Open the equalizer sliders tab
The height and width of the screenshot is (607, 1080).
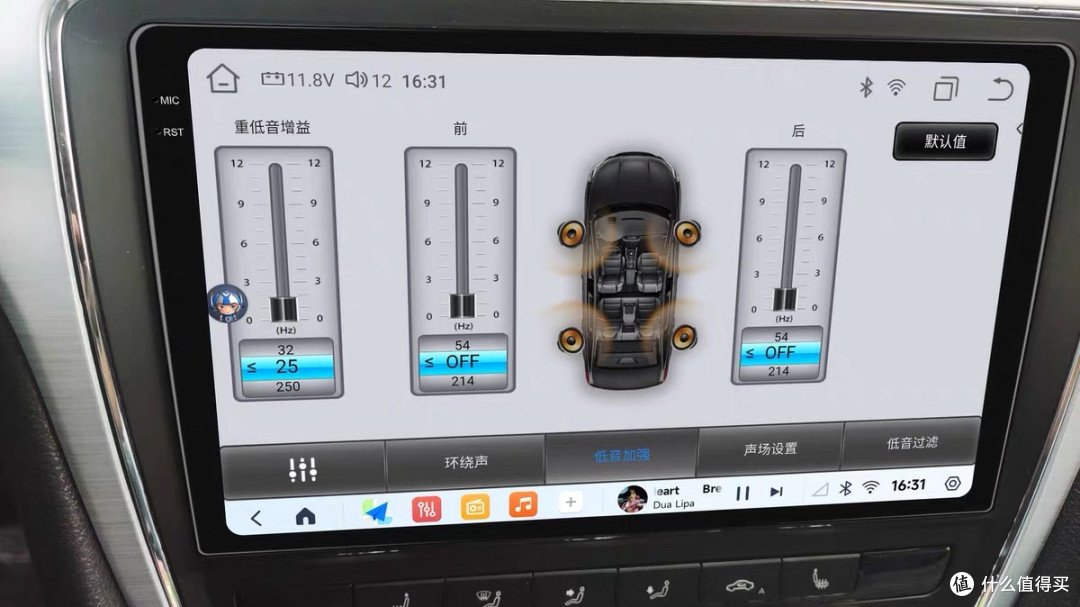click(x=302, y=469)
